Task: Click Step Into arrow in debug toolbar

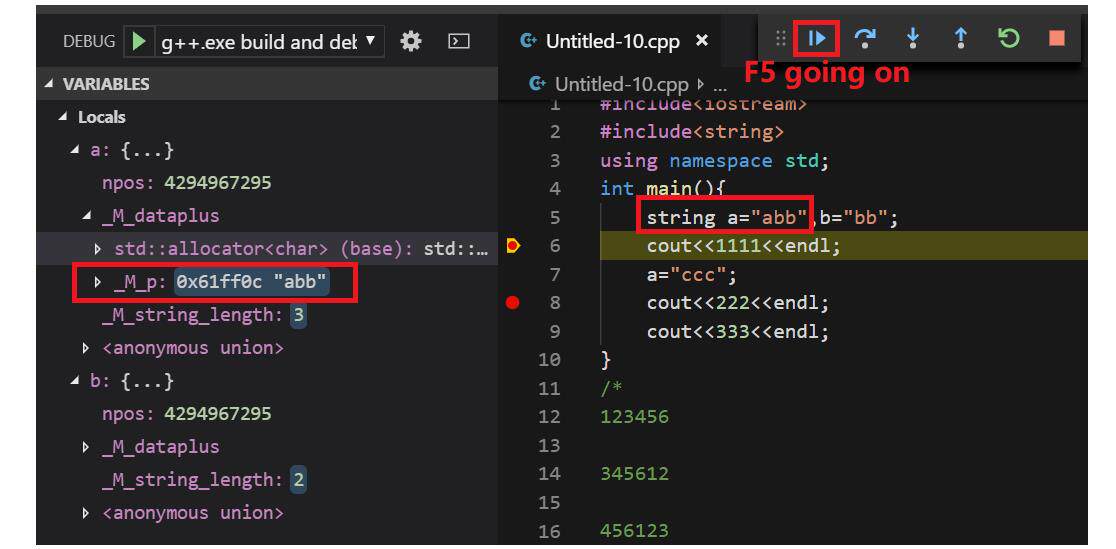Action: (x=912, y=38)
